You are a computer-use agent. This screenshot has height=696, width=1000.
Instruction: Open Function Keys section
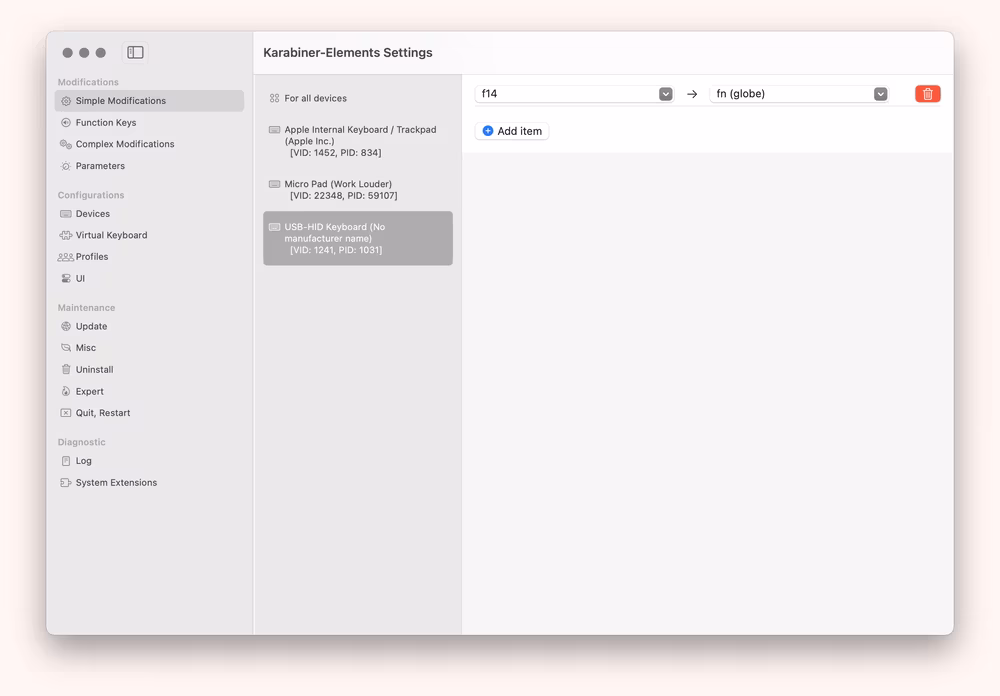[x=105, y=123]
